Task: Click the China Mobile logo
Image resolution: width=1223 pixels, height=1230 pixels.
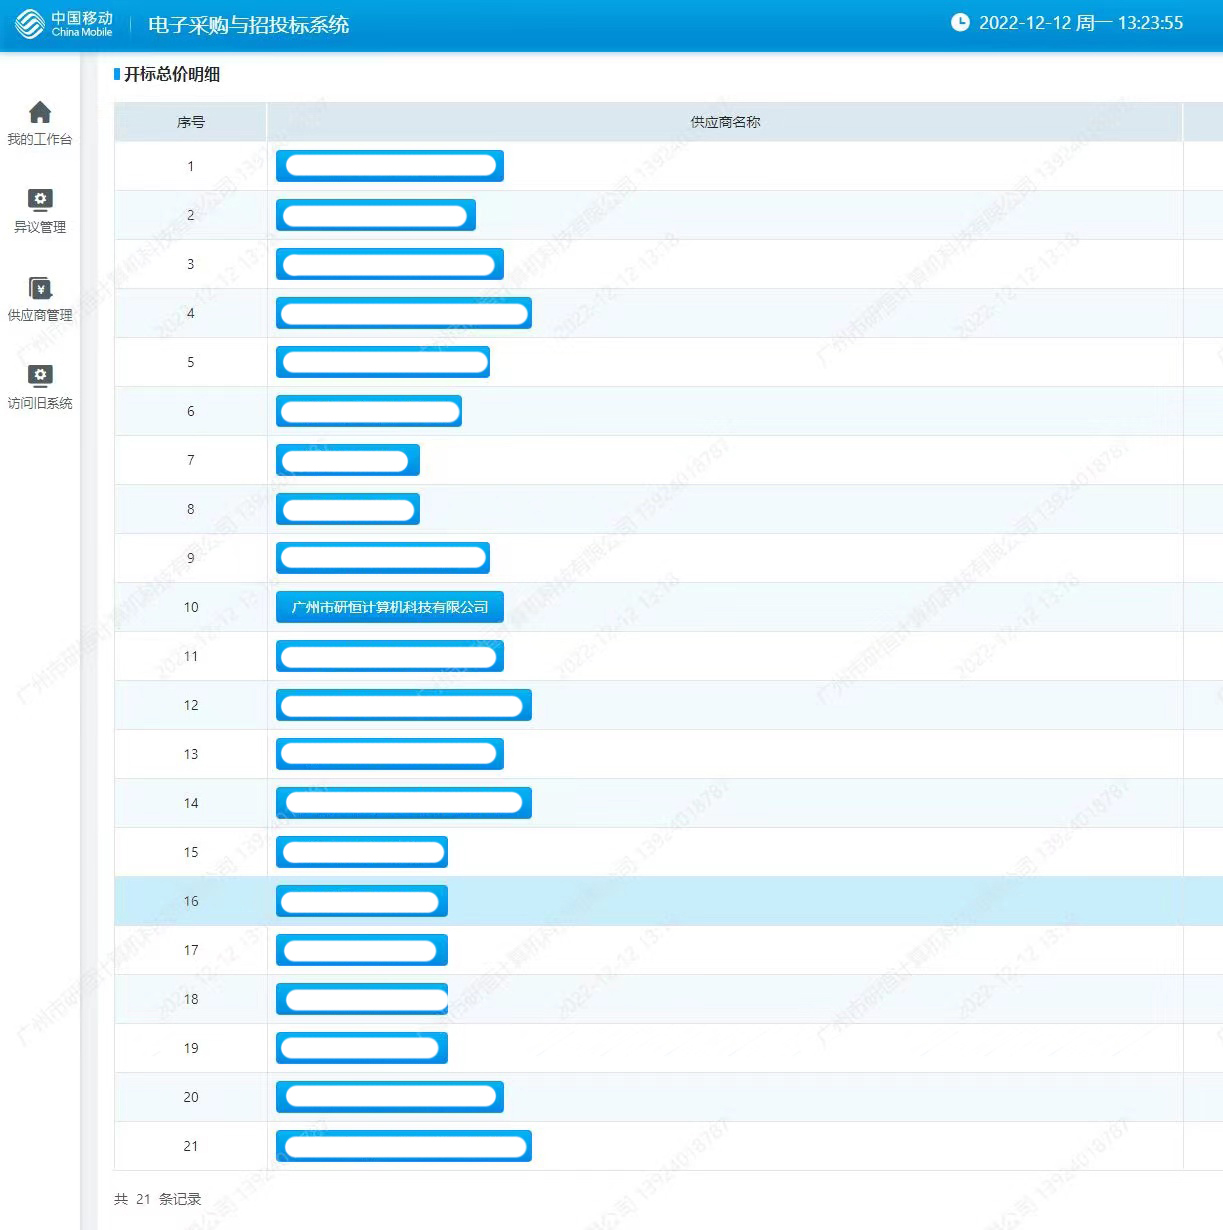Action: coord(64,24)
